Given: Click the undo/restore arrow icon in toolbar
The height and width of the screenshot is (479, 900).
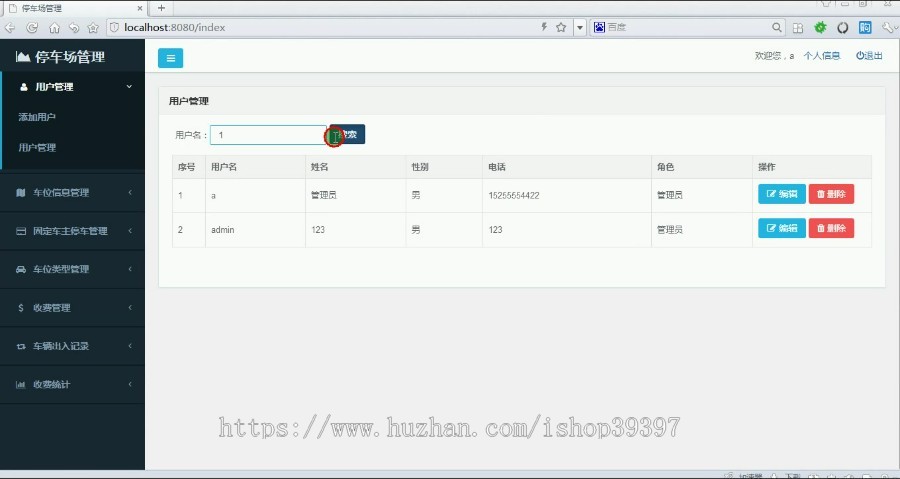Looking at the screenshot, I should click(x=74, y=28).
